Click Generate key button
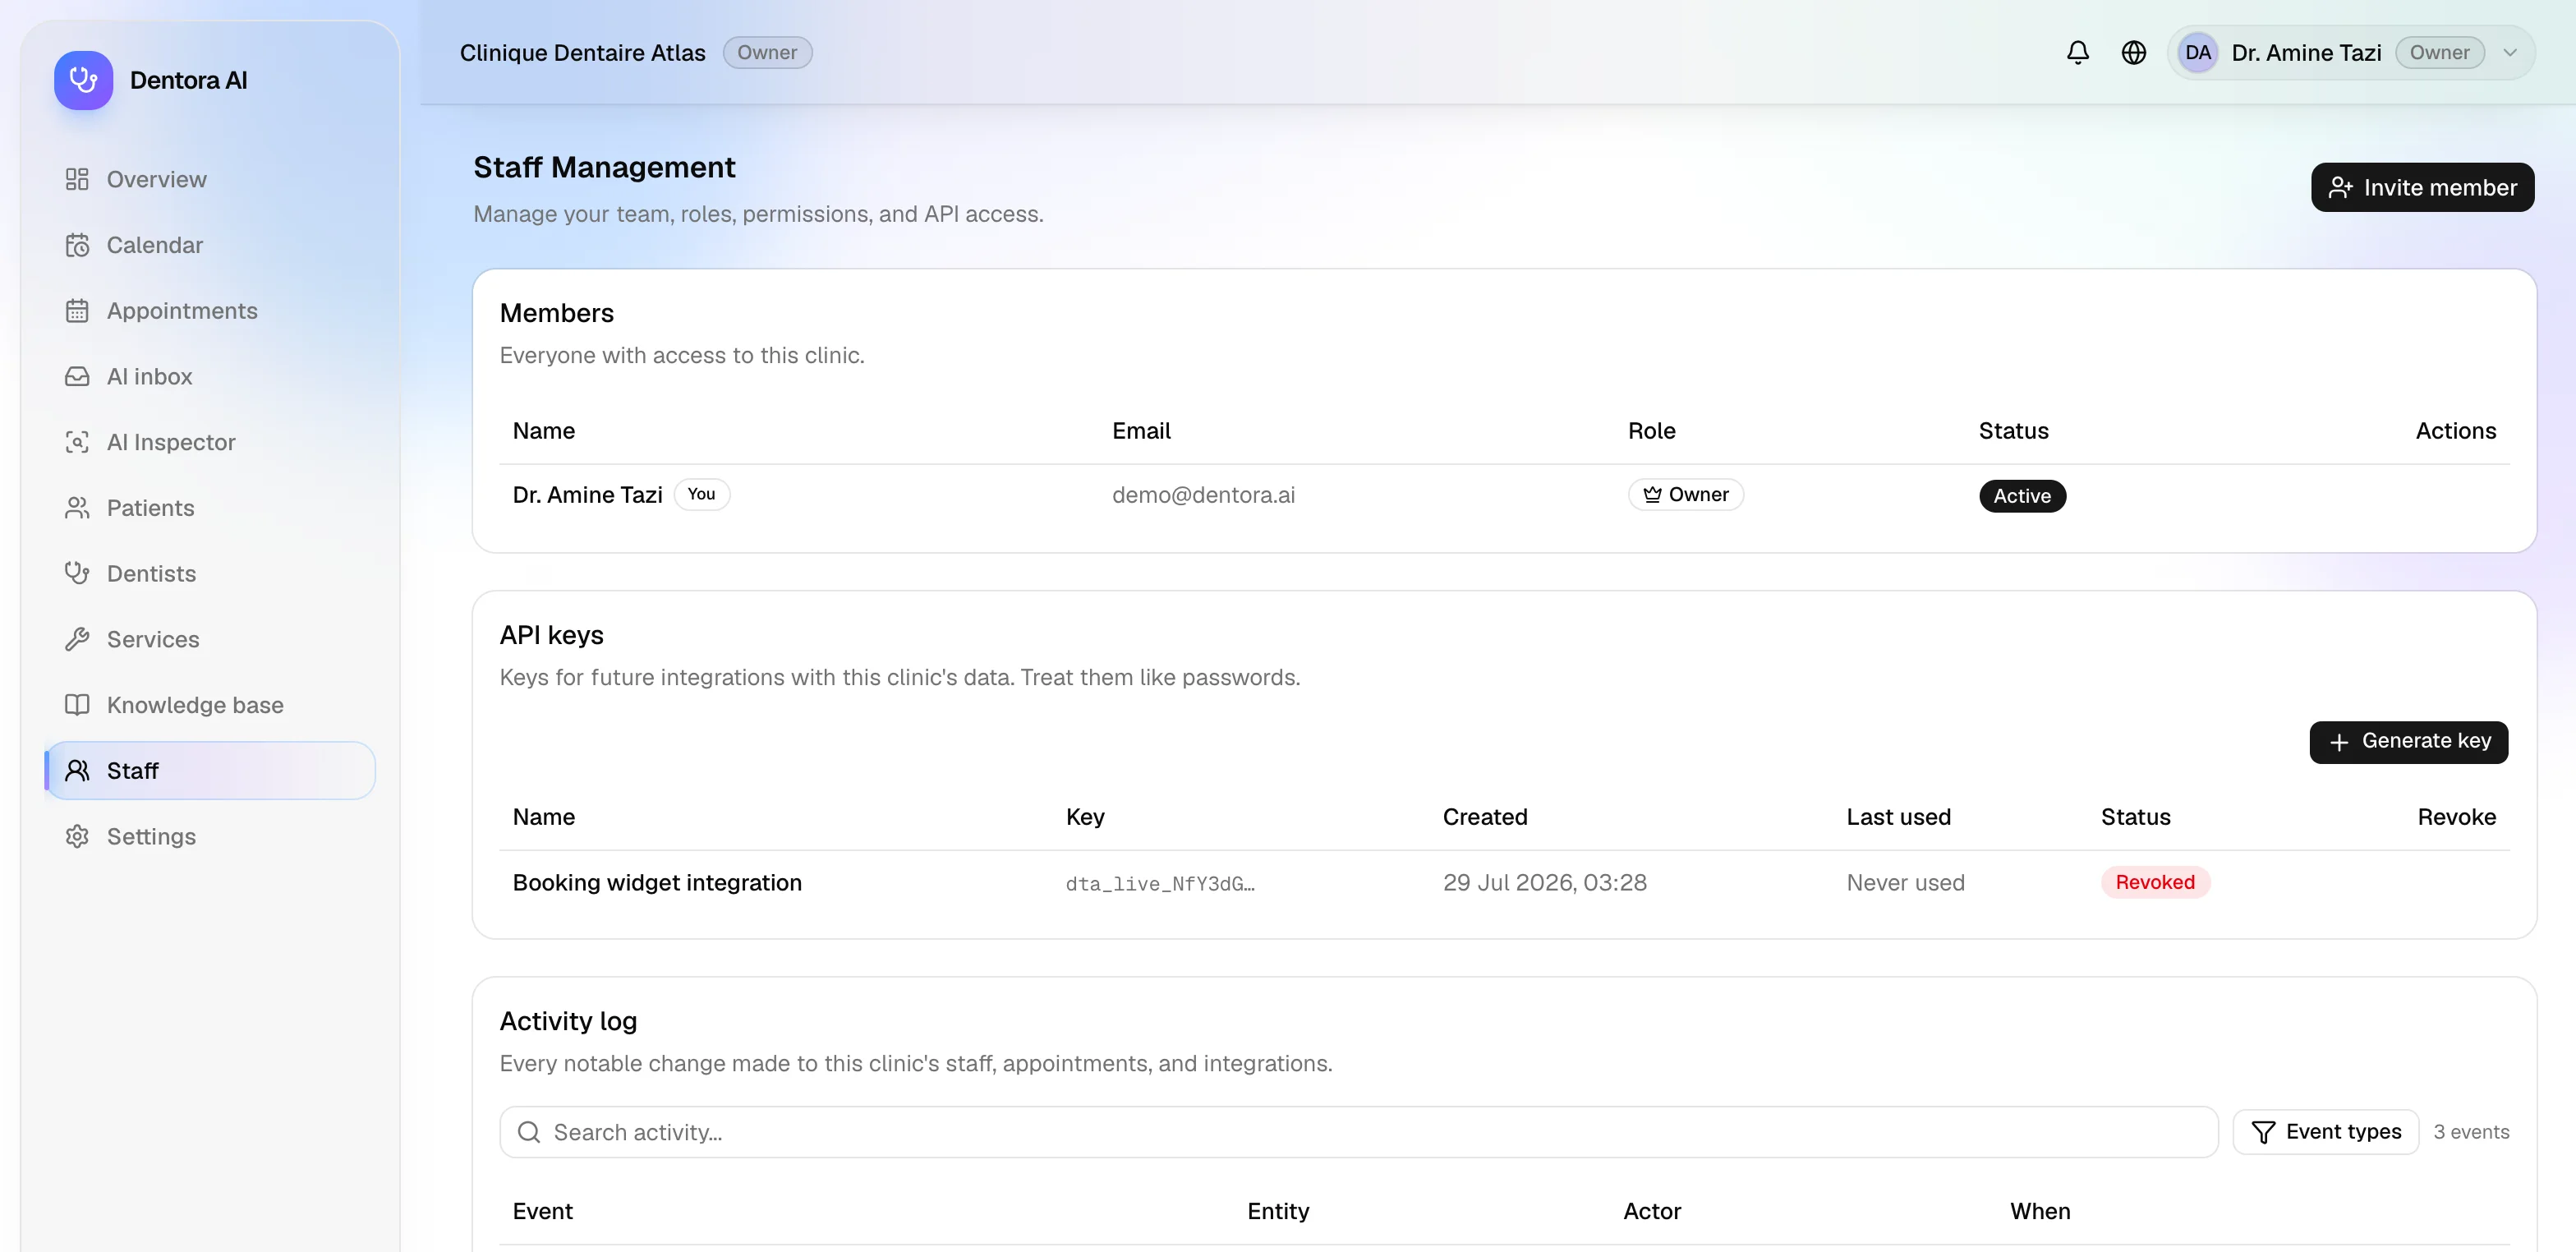Viewport: 2576px width, 1252px height. (x=2408, y=742)
